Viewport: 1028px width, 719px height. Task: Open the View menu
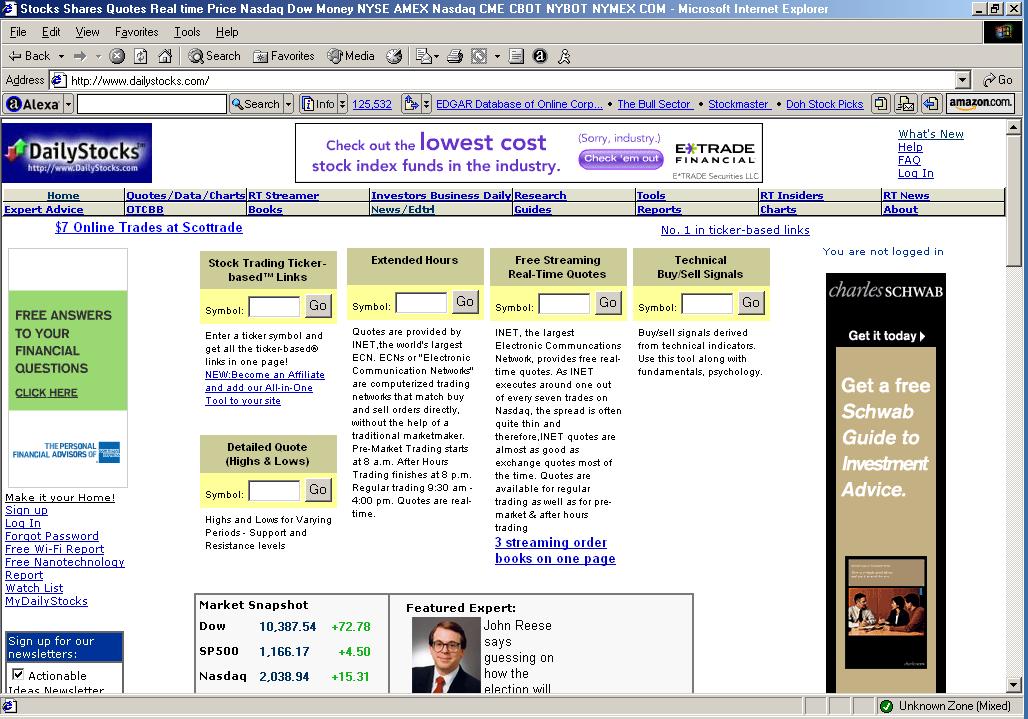coord(87,32)
